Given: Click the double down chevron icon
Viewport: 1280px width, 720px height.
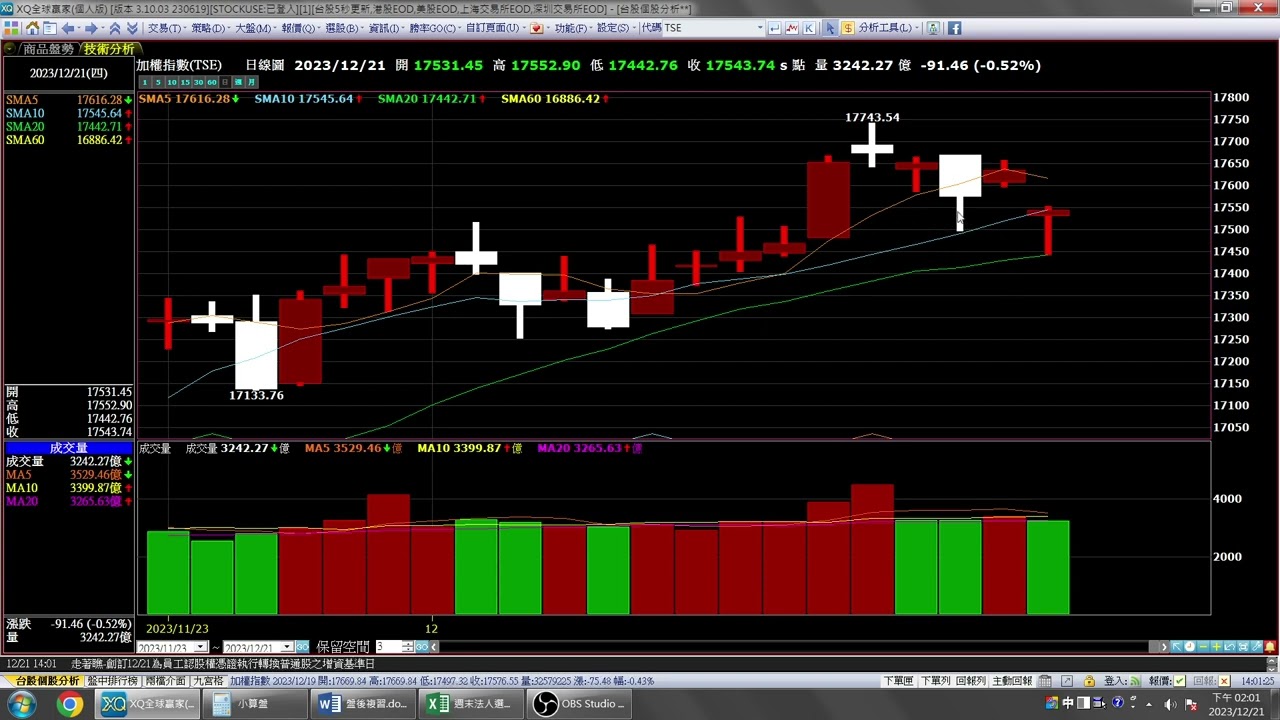Looking at the screenshot, I should point(131,28).
